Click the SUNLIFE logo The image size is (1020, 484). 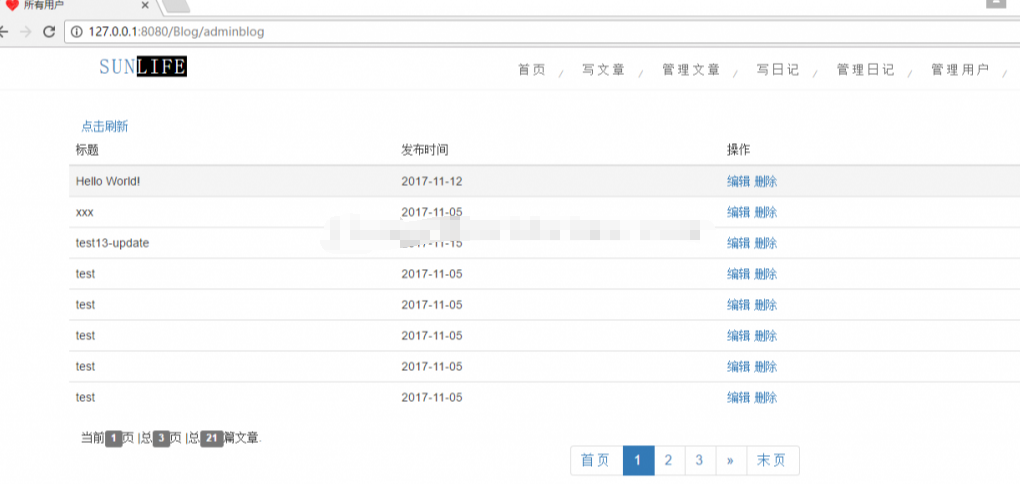point(143,66)
